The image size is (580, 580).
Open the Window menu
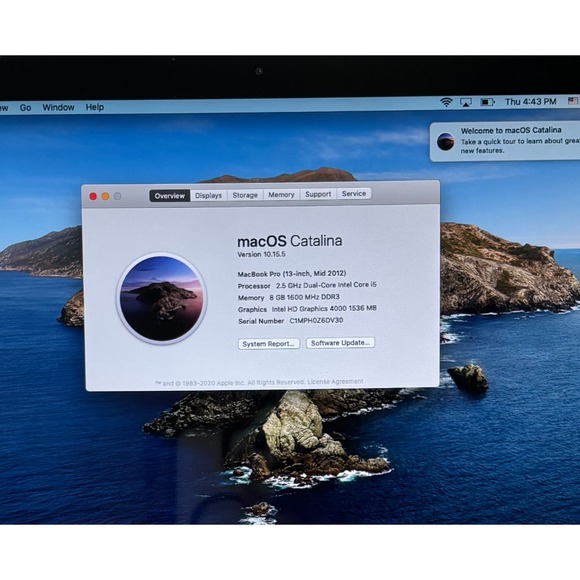click(58, 107)
